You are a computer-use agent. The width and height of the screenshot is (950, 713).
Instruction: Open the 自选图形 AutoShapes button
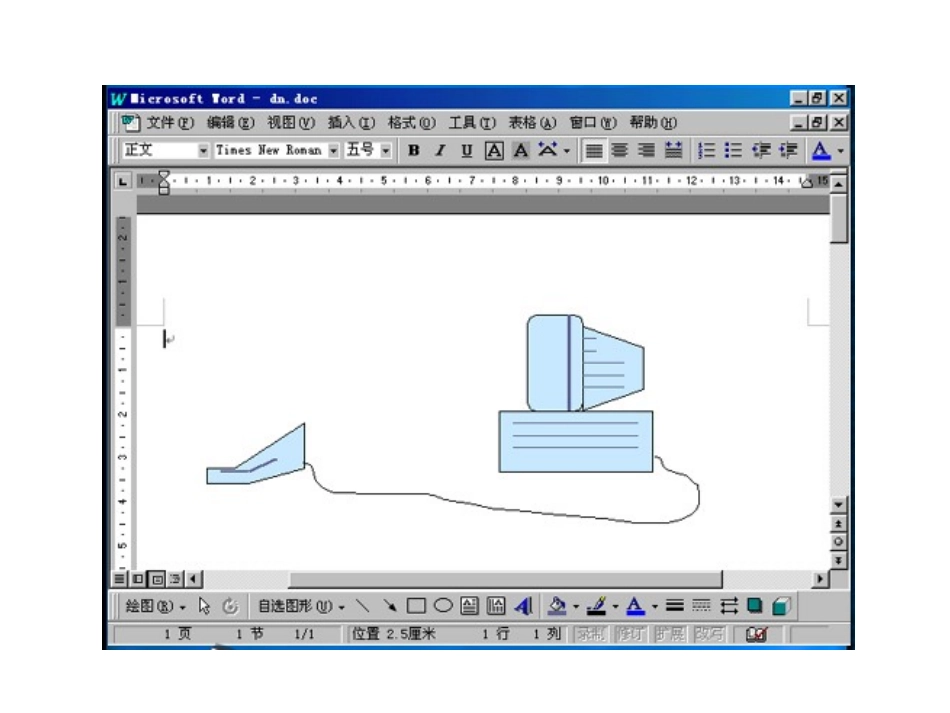301,606
